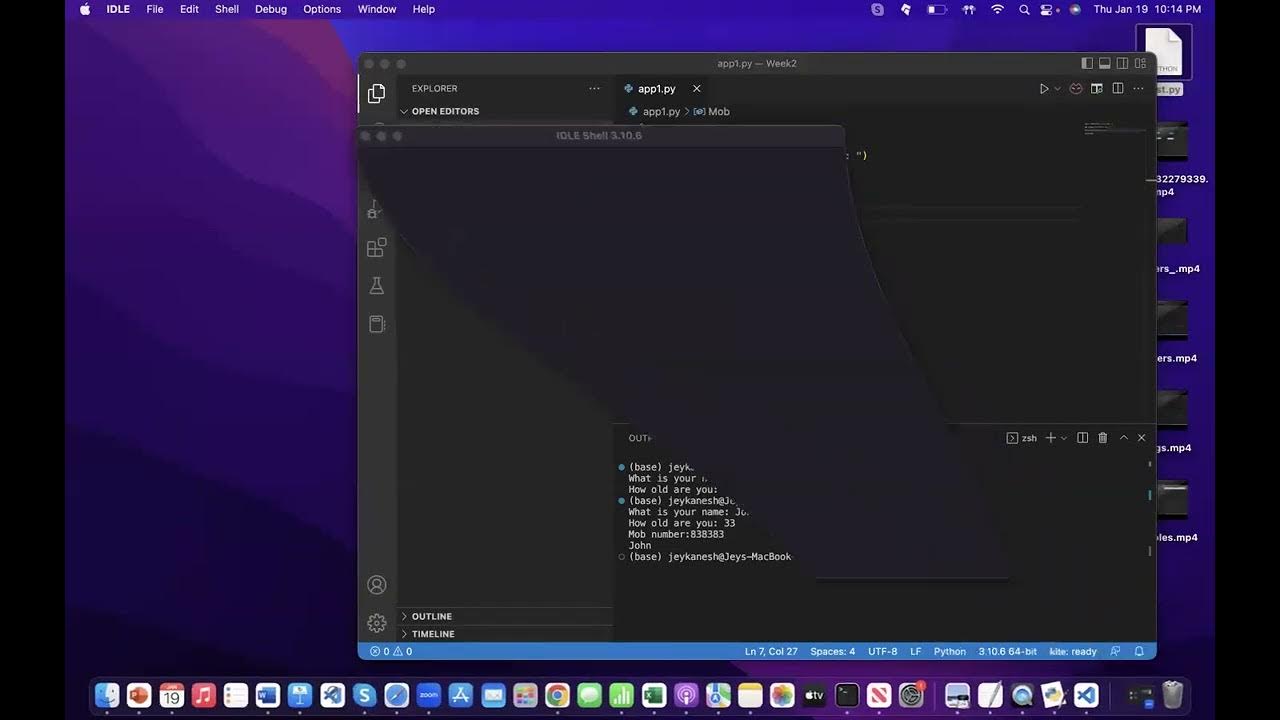
Task: Toggle the primary sidebar in VS Code
Action: tap(1087, 63)
